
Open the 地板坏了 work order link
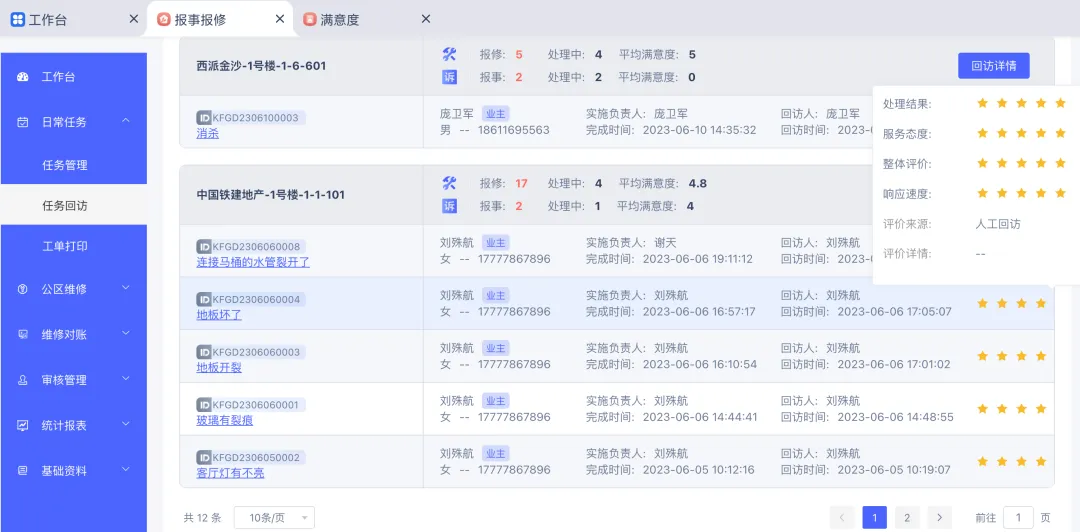pos(219,315)
